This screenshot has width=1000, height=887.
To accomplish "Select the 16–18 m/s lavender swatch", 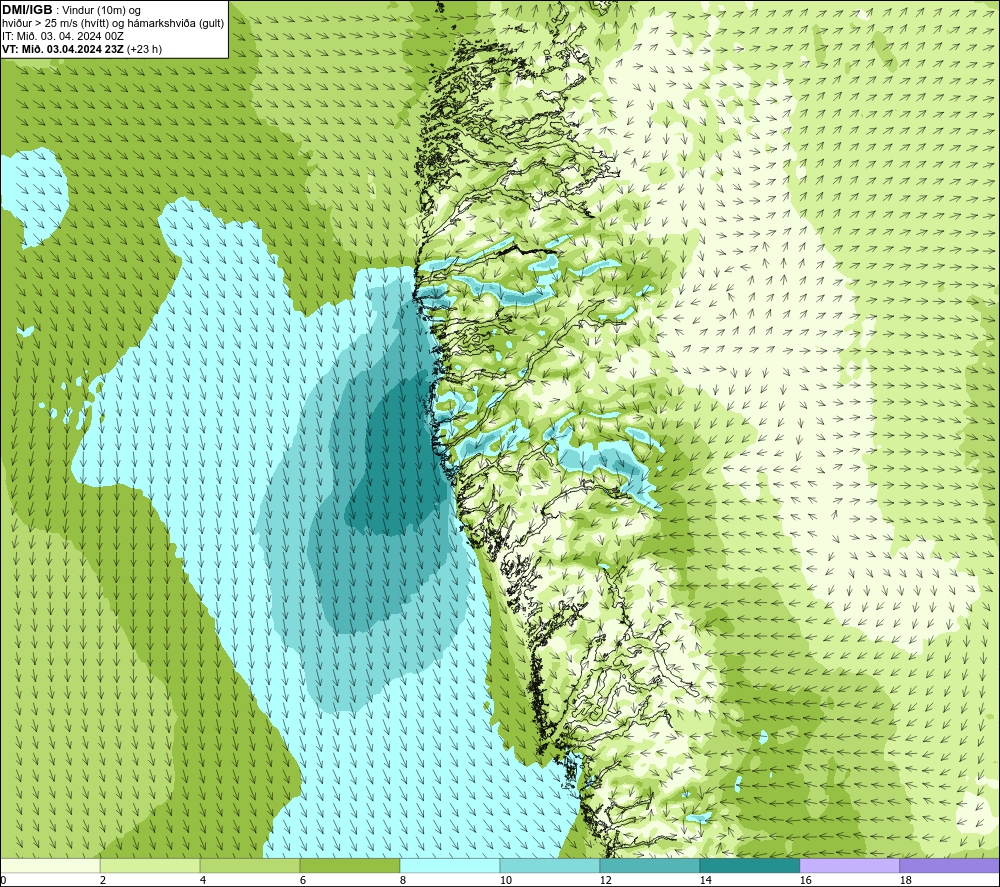I will [849, 865].
